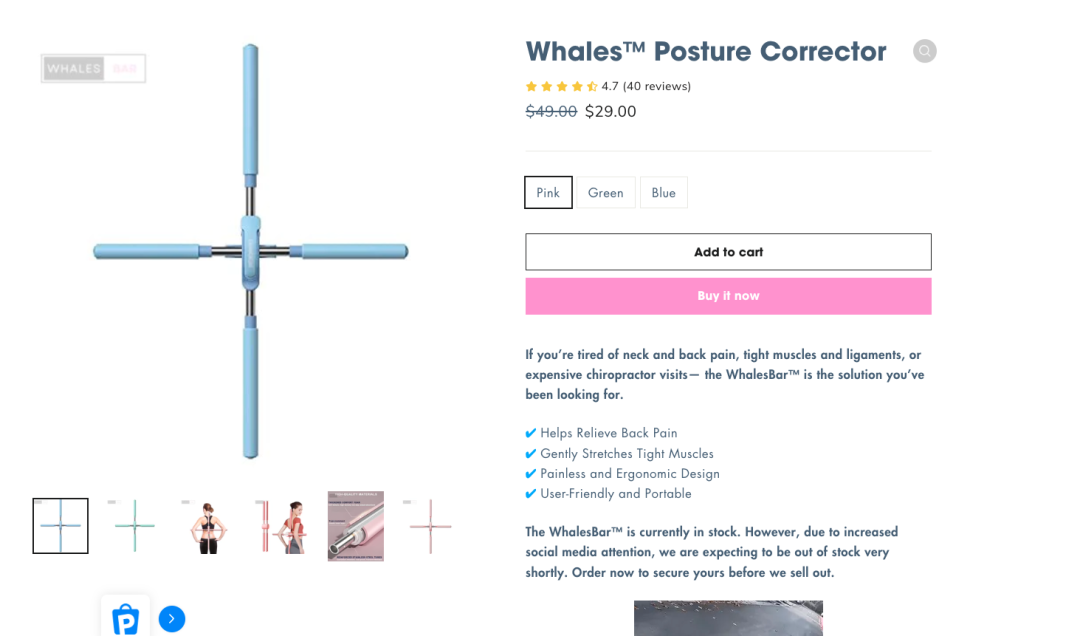Click the image below the stock notice
The image size is (1080, 636).
[728, 618]
